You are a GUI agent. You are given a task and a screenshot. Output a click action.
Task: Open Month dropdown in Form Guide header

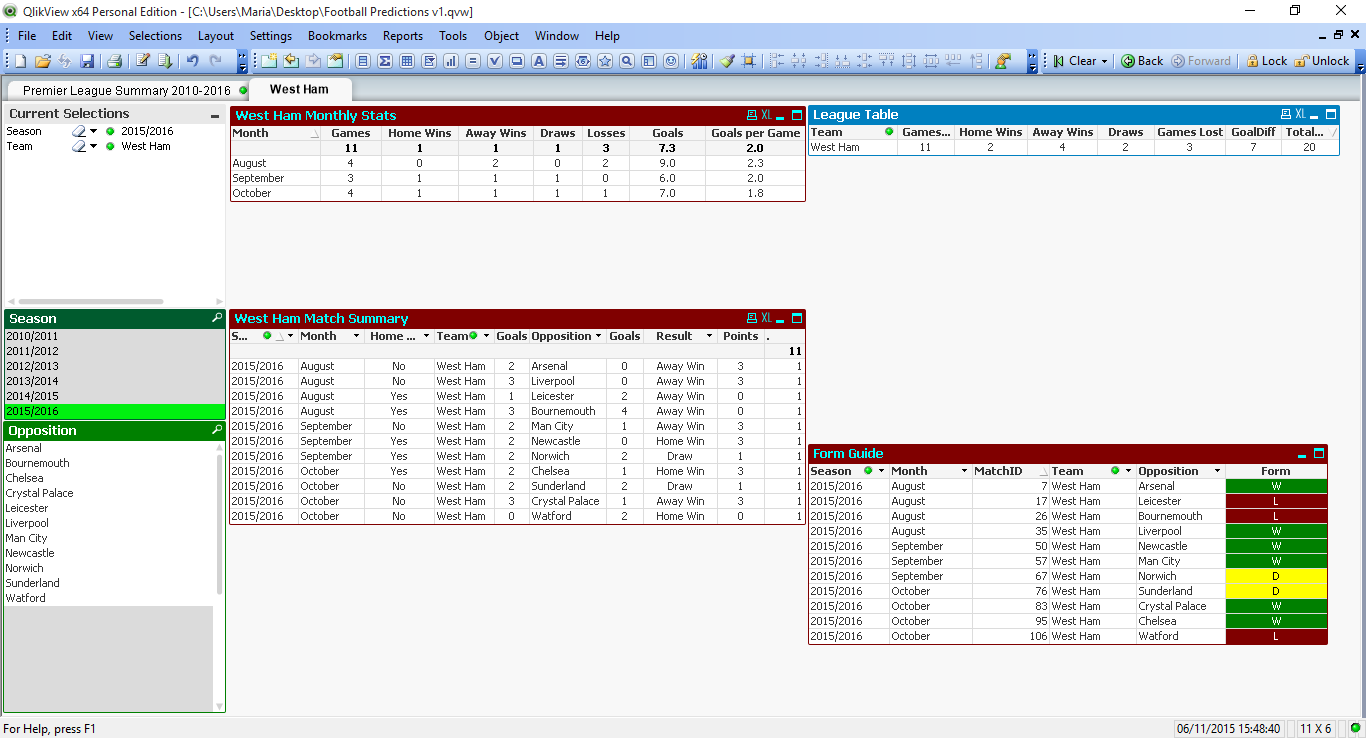point(965,471)
